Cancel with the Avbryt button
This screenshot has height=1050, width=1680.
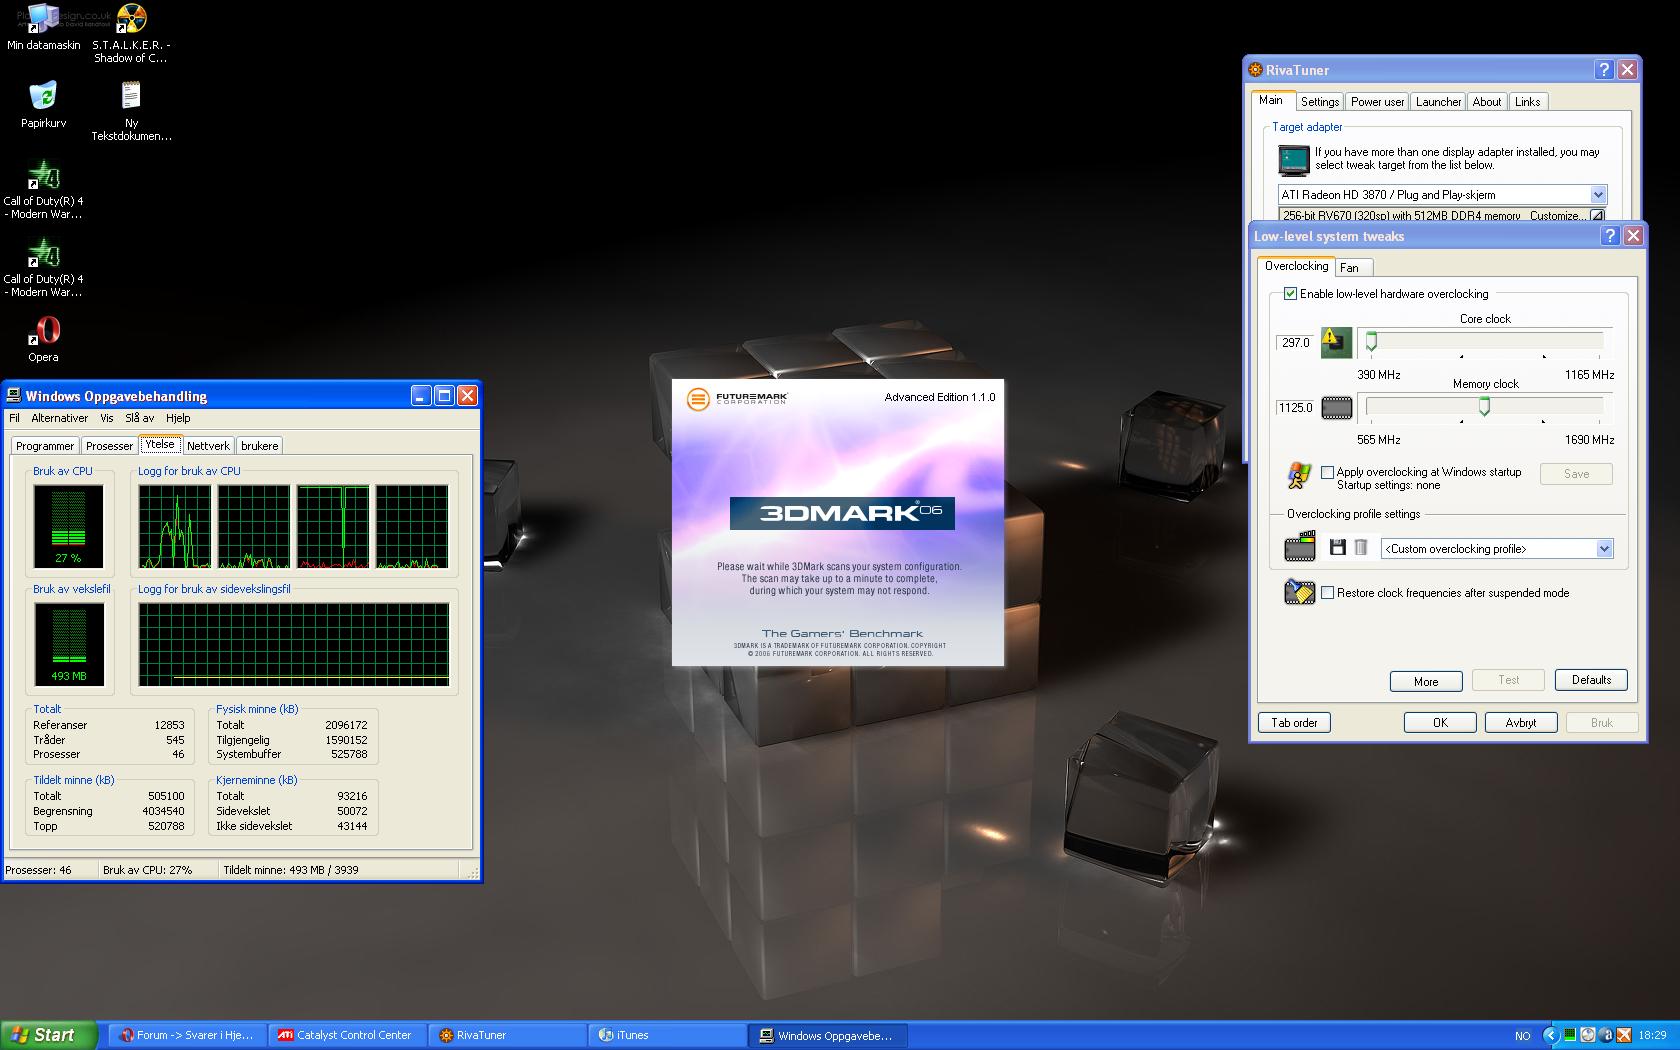tap(1521, 722)
